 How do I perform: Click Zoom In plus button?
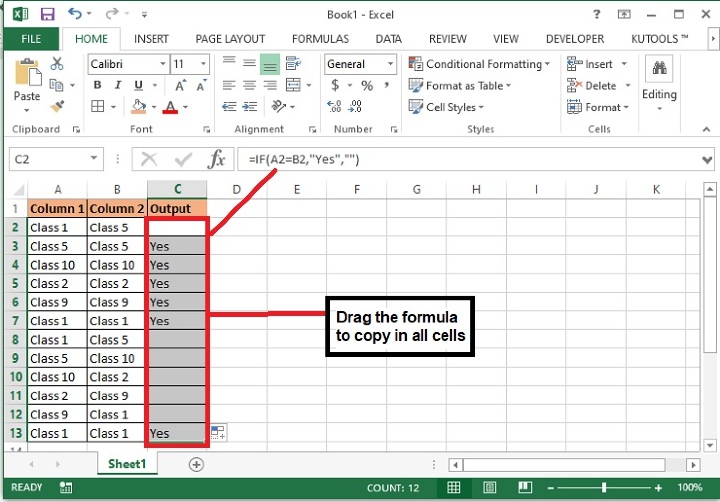click(x=658, y=488)
